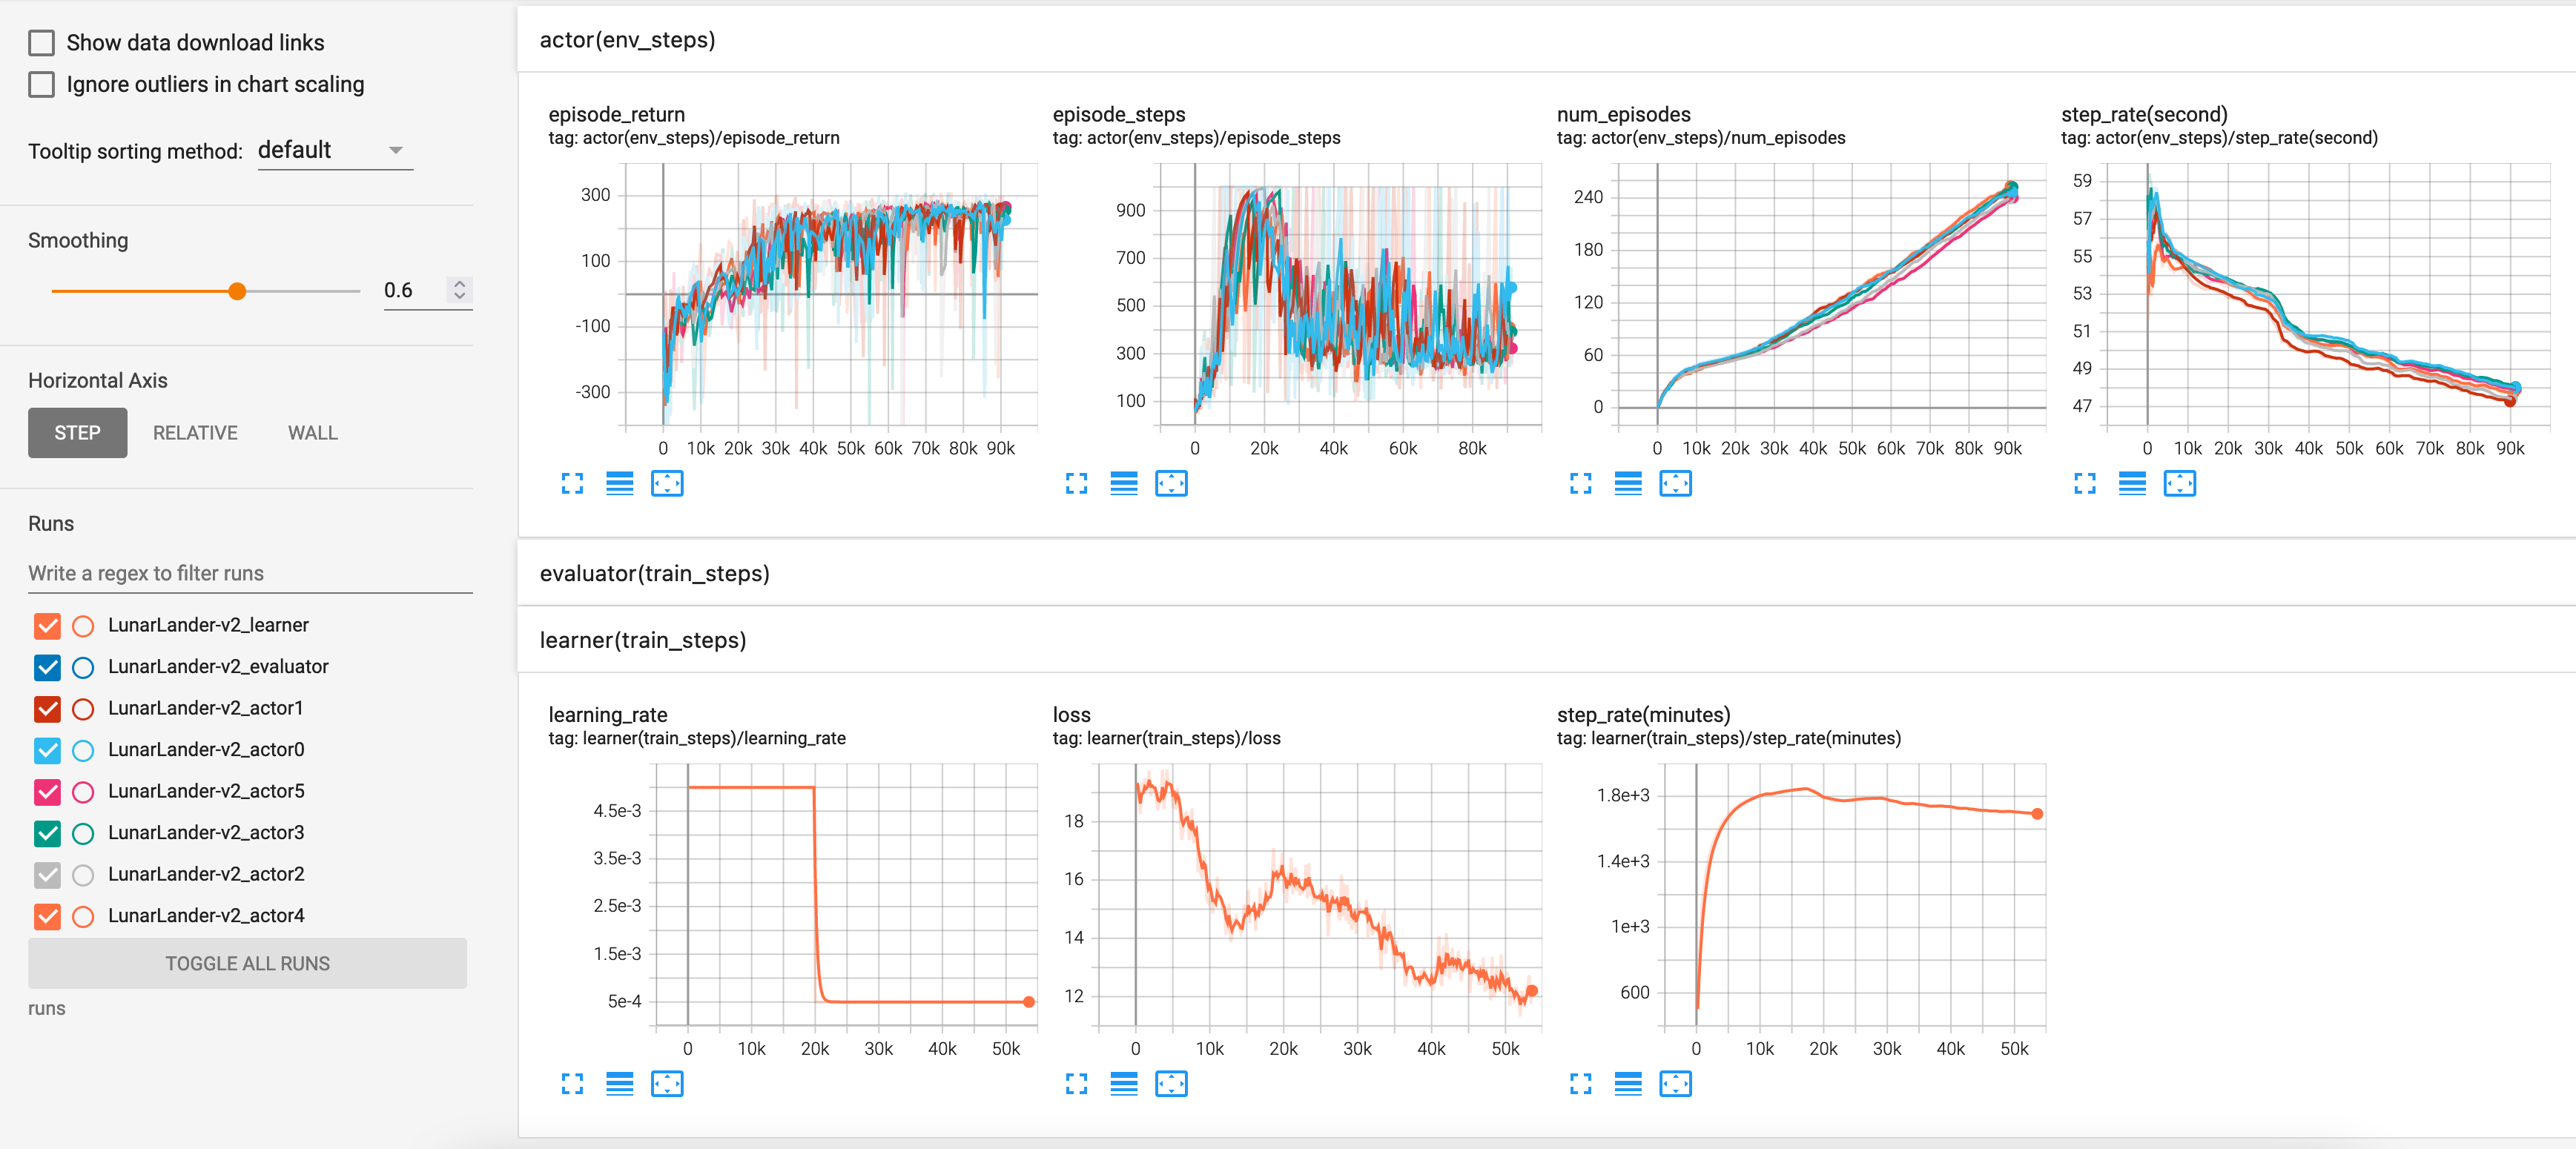The height and width of the screenshot is (1149, 2576).
Task: Open the Tooltip sorting method dropdown
Action: pos(335,150)
